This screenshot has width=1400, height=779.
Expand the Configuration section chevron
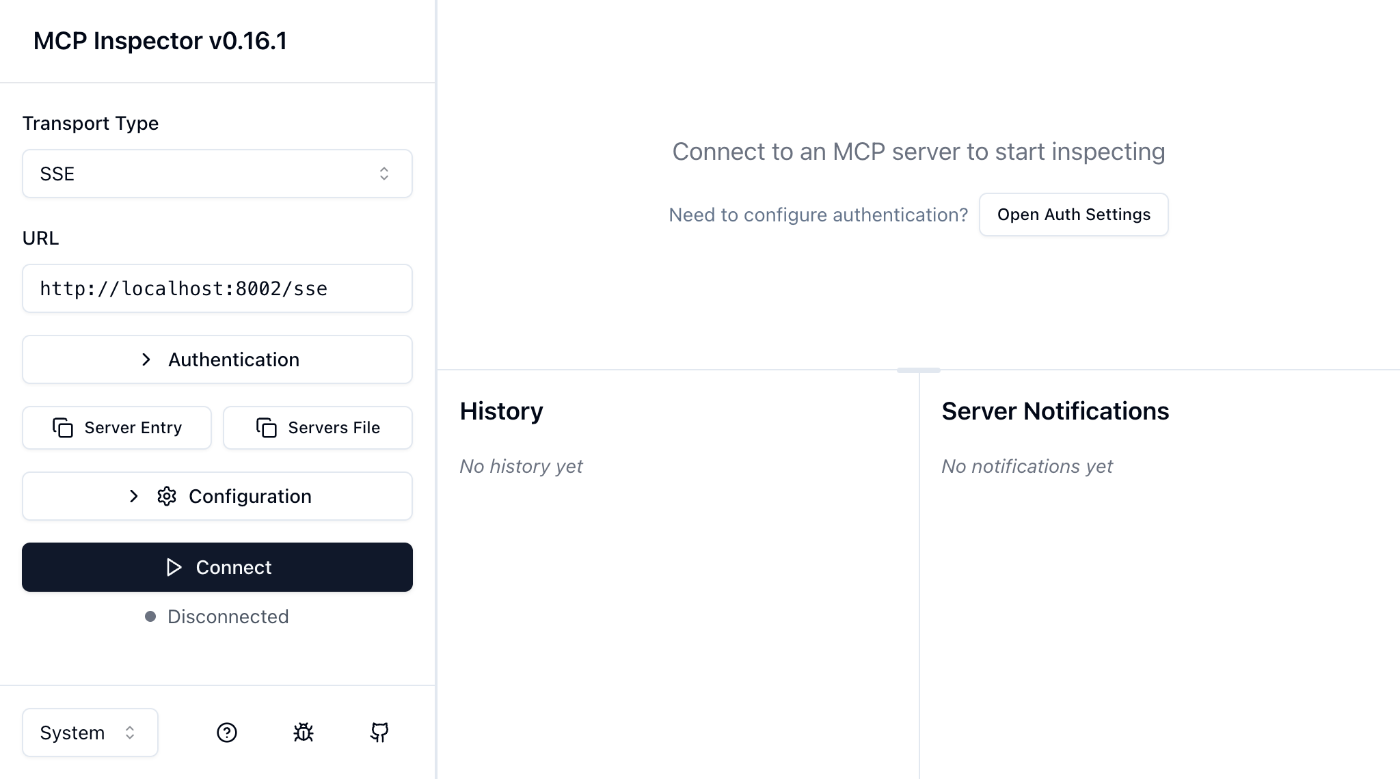point(134,497)
